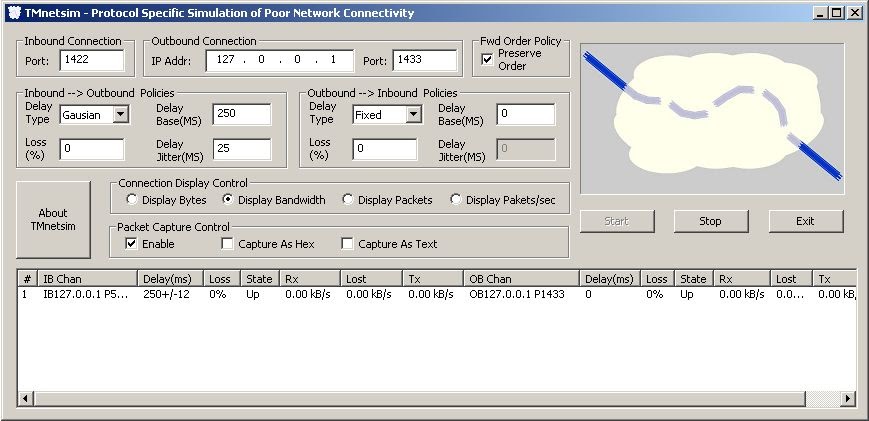Click the Inbound Connection port field
This screenshot has width=869, height=421.
pos(92,60)
